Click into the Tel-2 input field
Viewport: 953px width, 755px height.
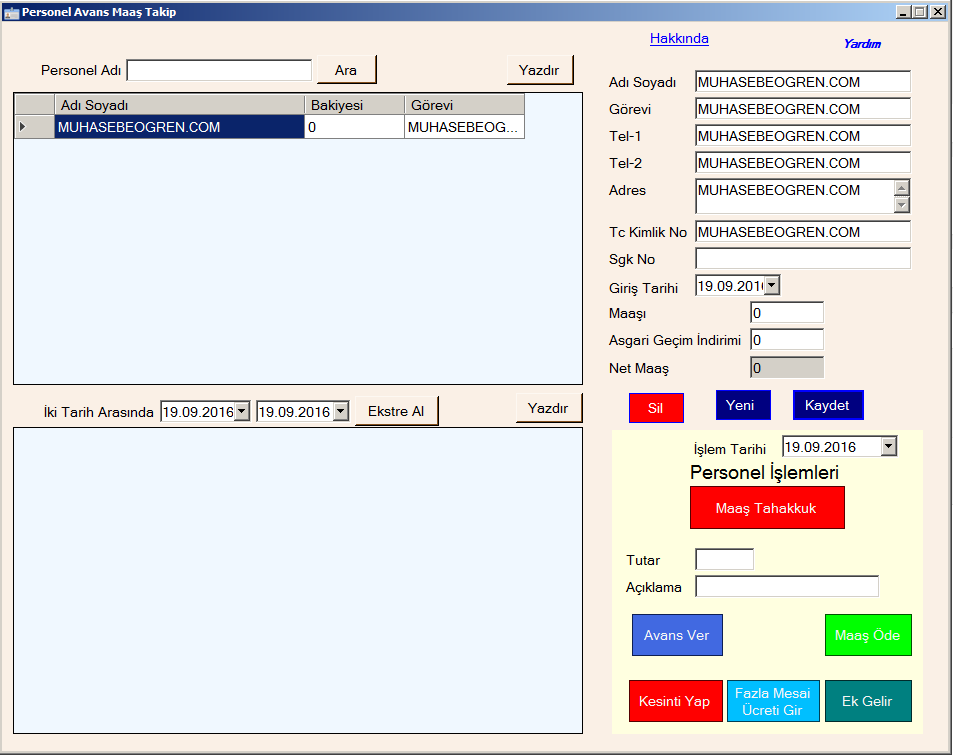[x=803, y=163]
